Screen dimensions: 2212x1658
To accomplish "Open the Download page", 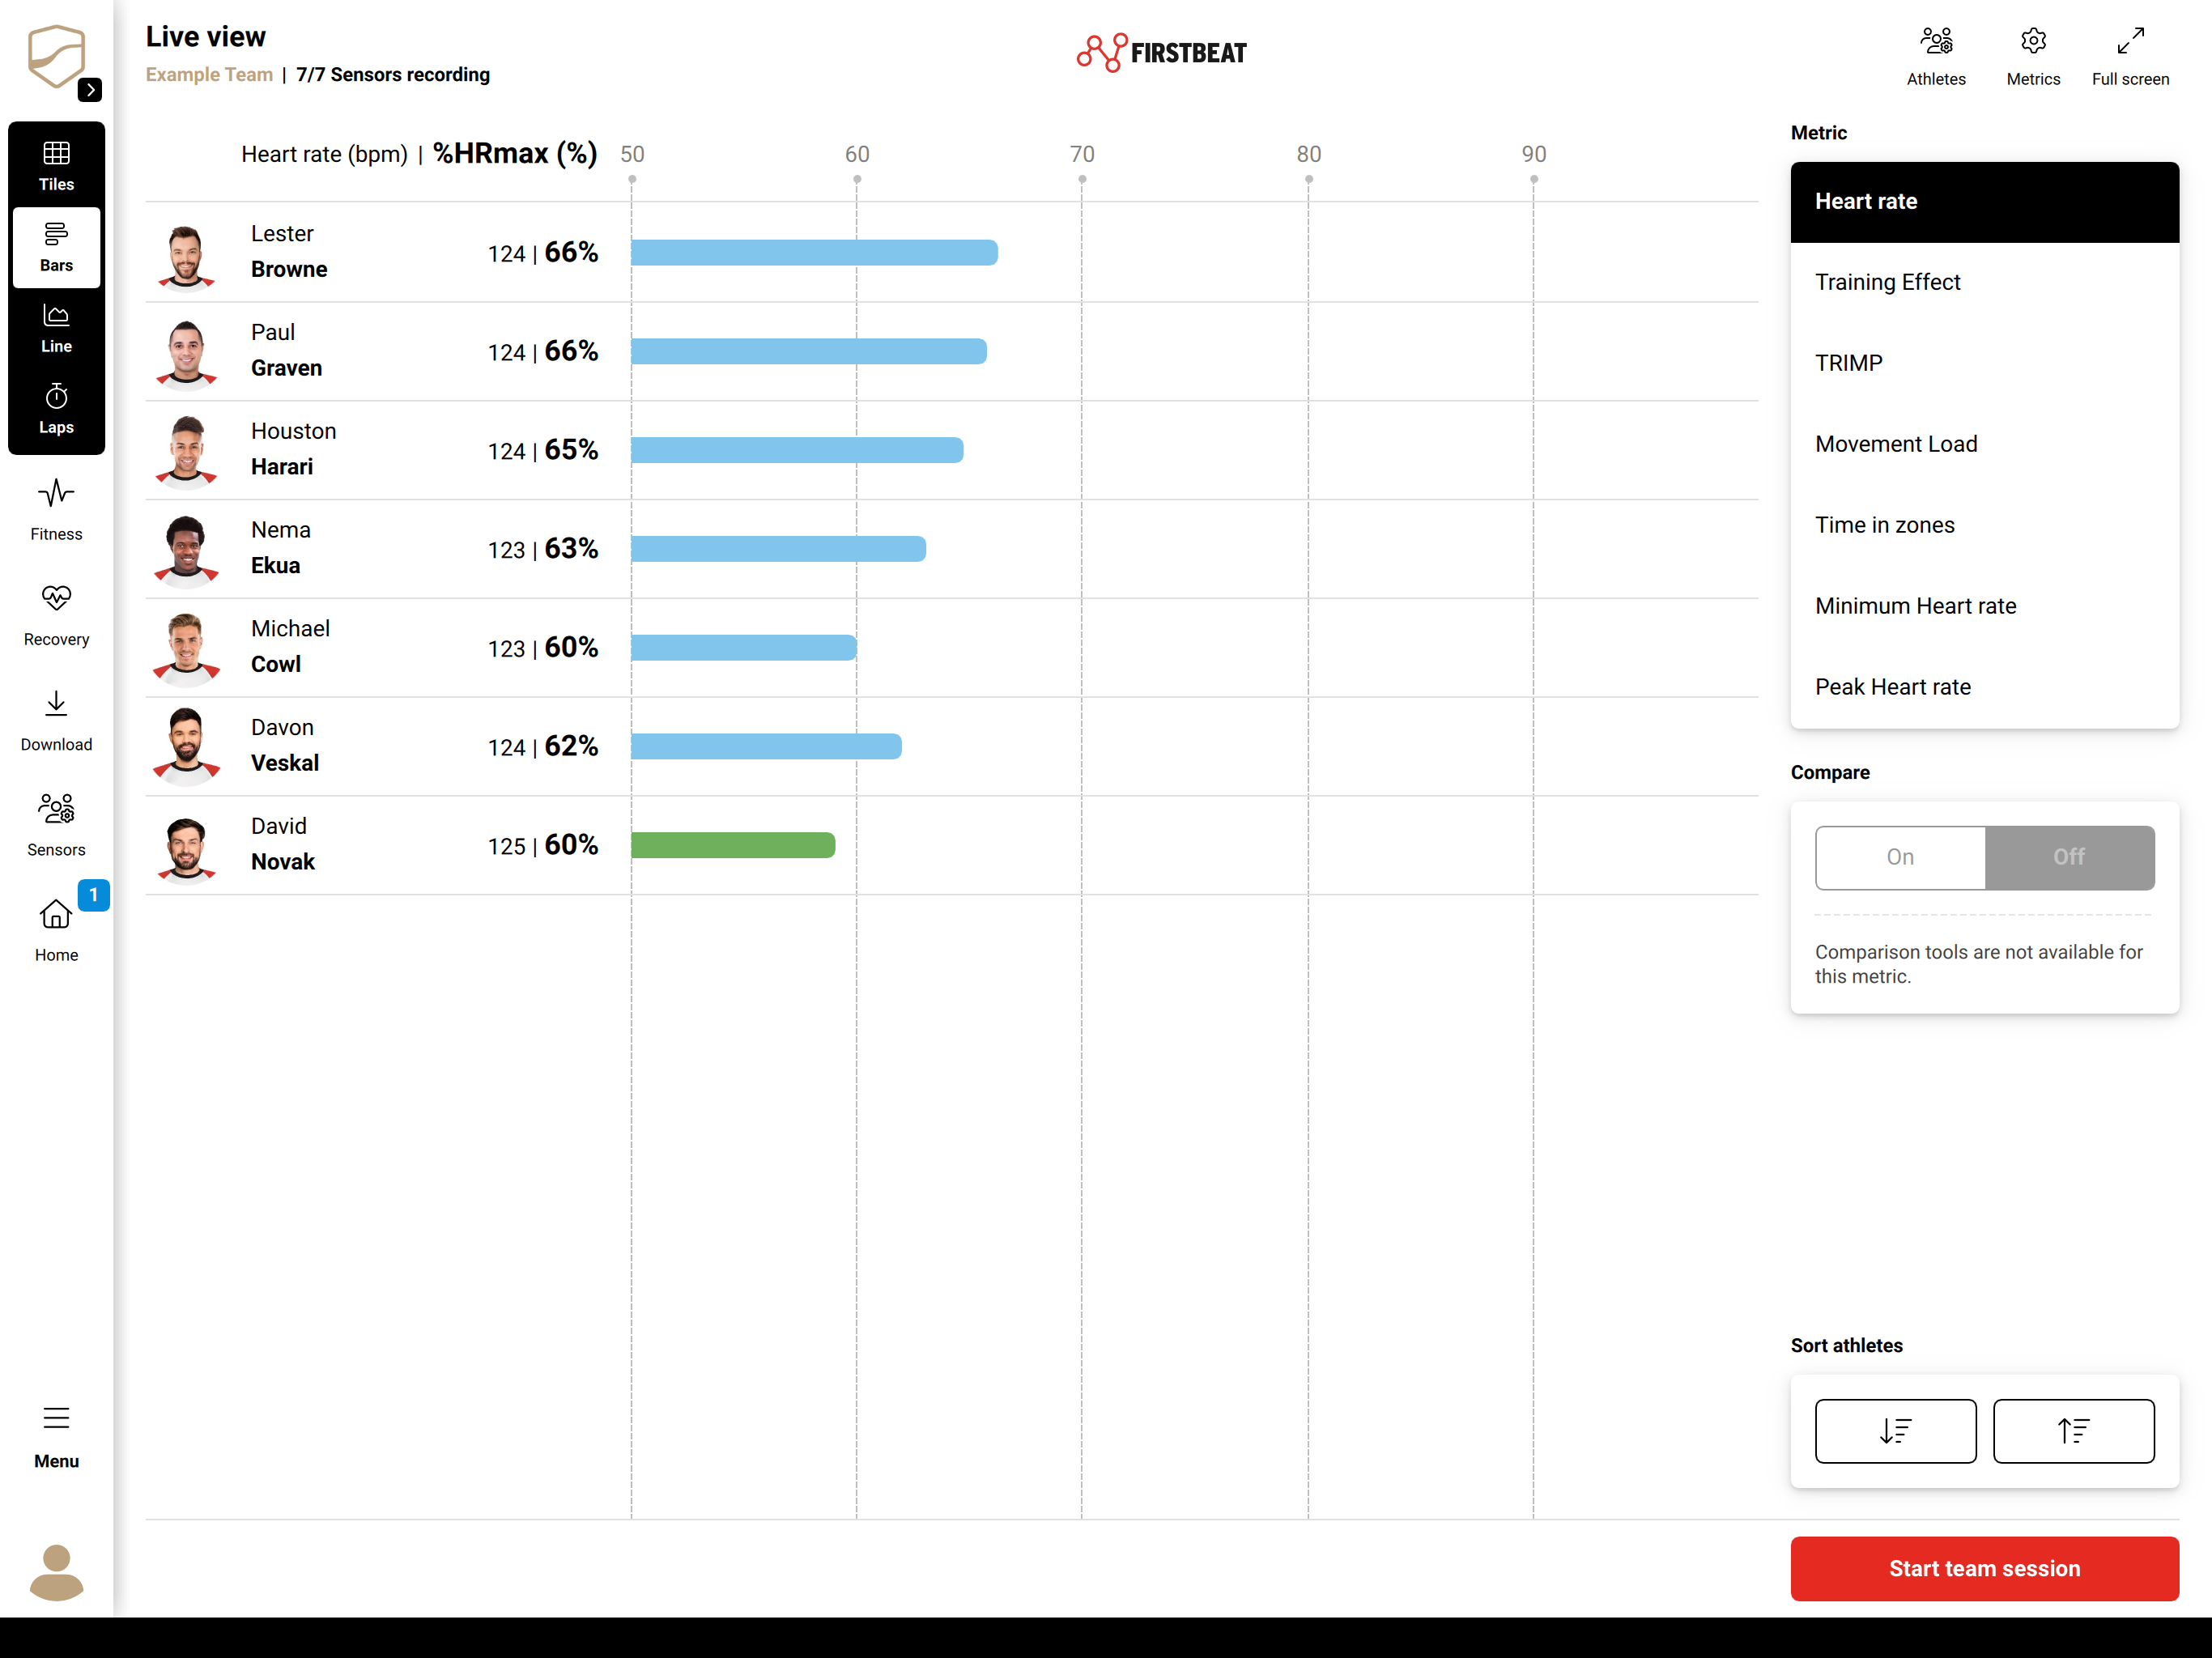I will [x=56, y=720].
